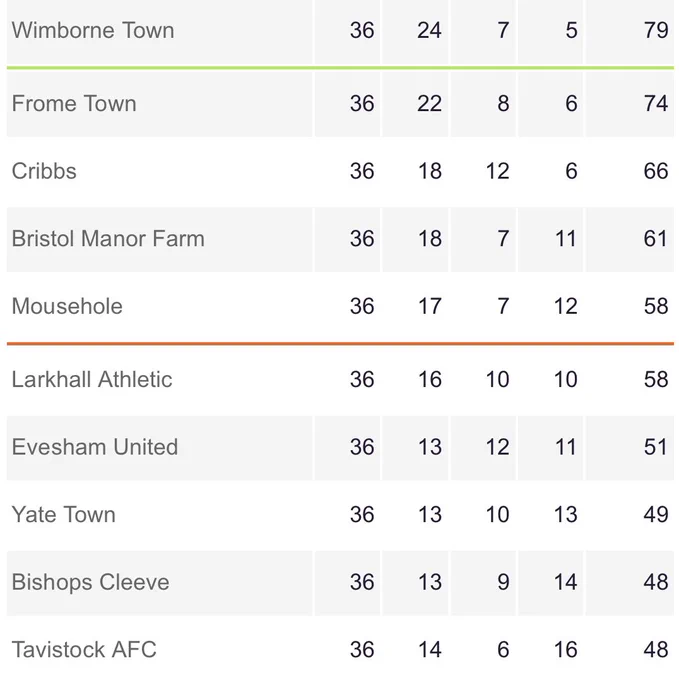Open Larkhall Athletic team page
Screen dimensions: 679x680
pos(92,379)
